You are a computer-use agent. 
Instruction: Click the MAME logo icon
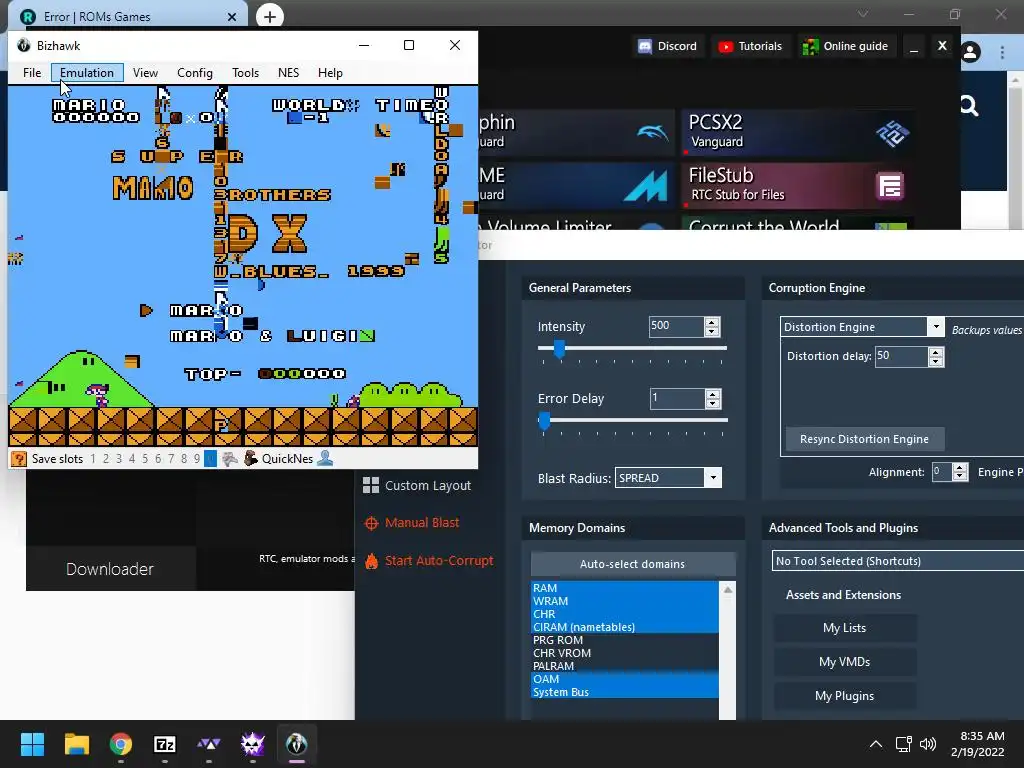[x=645, y=185]
